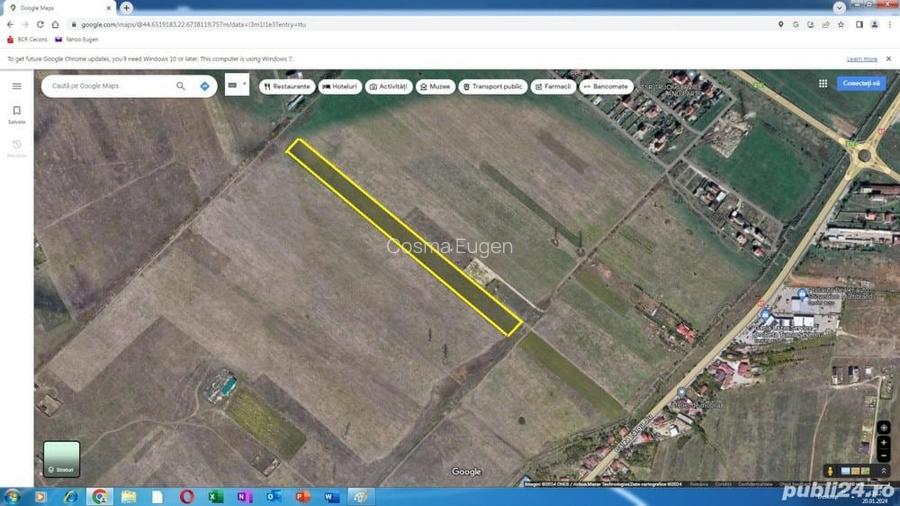The height and width of the screenshot is (506, 900).
Task: Filter map by Hoteluri
Action: 340,87
